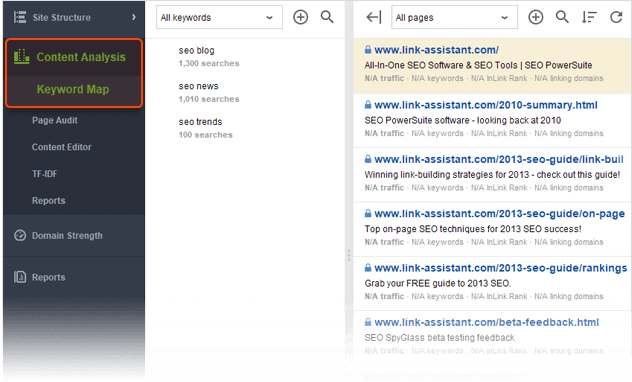Open the 2013-seo-guide/rankings link

[x=501, y=268]
